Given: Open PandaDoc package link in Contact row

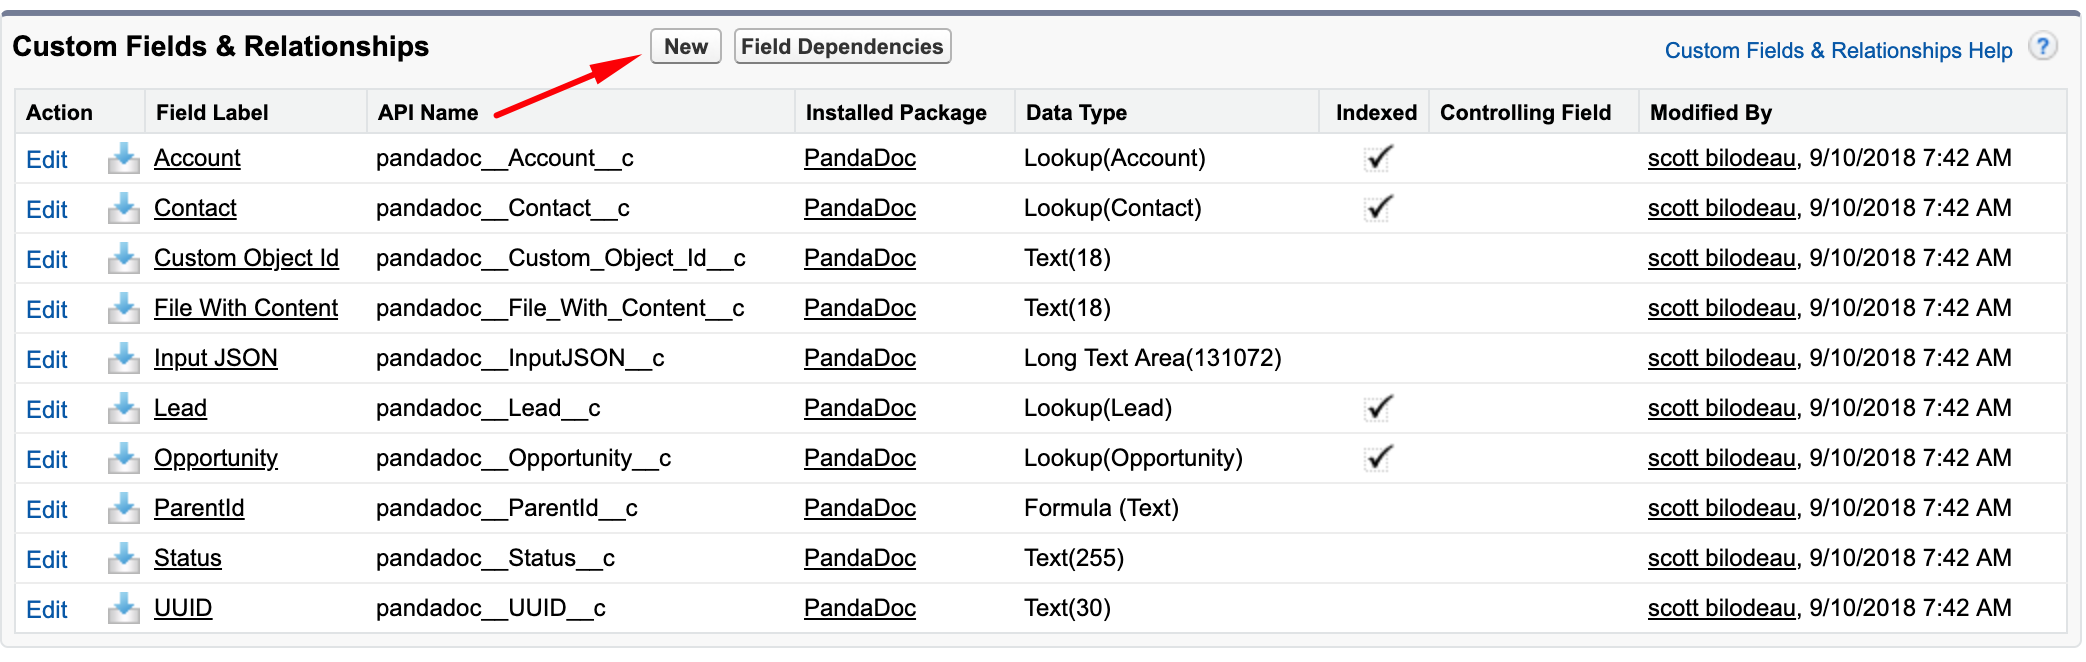Looking at the screenshot, I should click(860, 208).
